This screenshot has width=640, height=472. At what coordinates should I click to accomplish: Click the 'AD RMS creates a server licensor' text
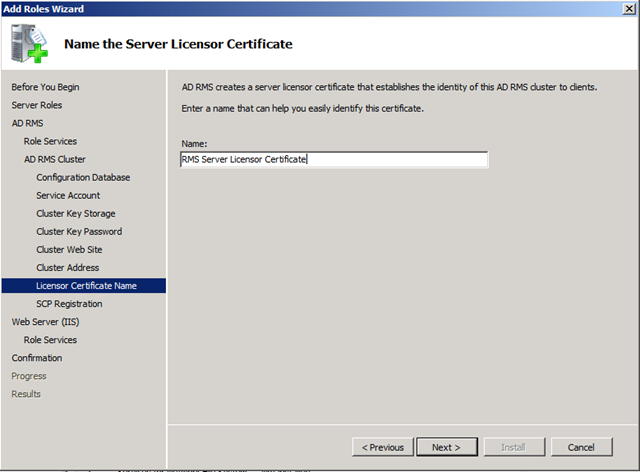389,87
